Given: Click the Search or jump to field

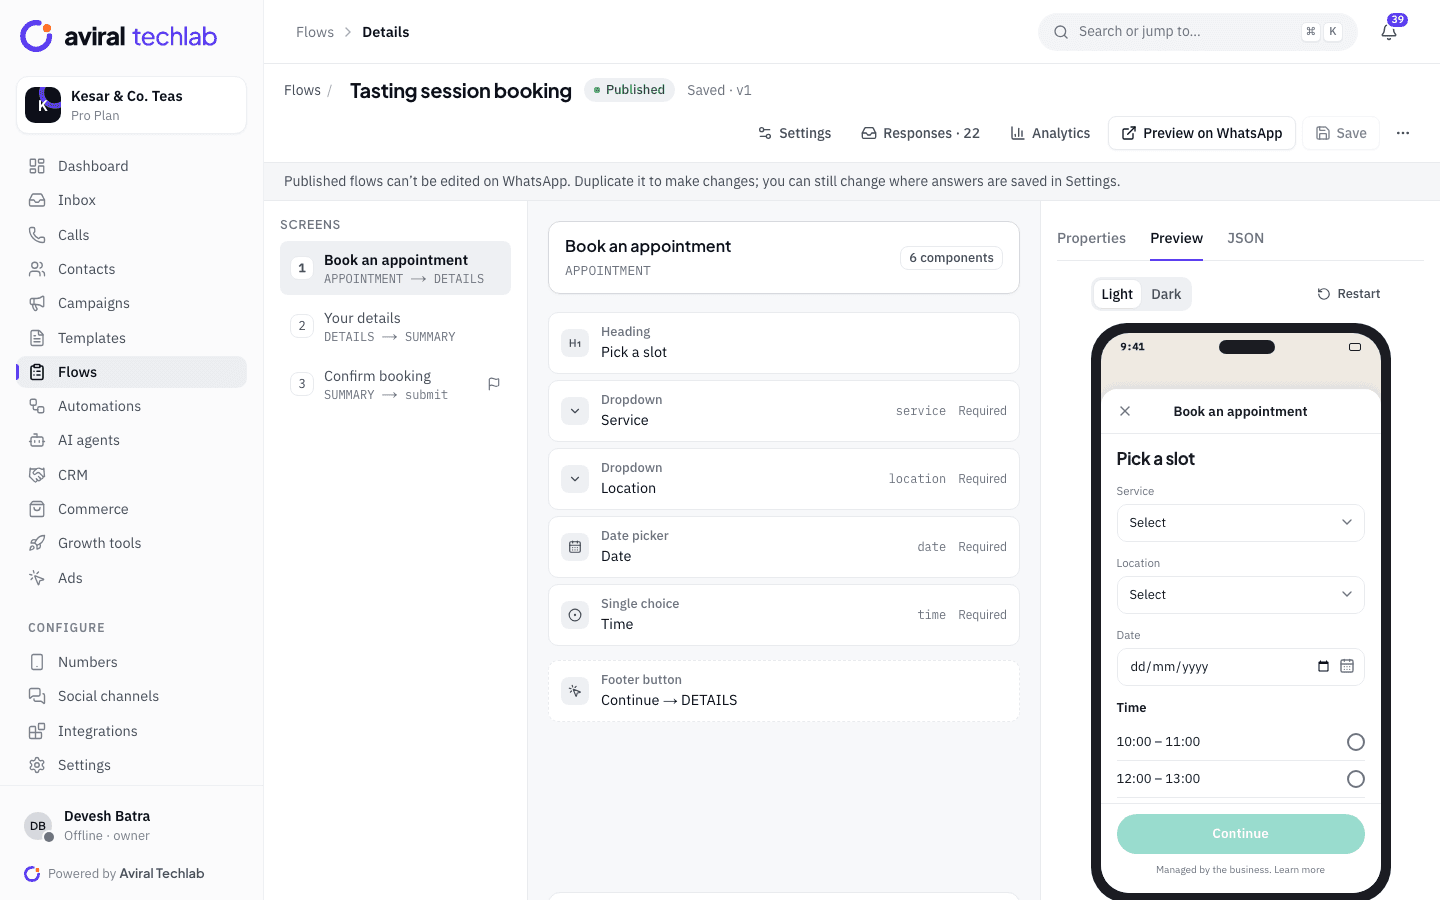Looking at the screenshot, I should (x=1197, y=32).
